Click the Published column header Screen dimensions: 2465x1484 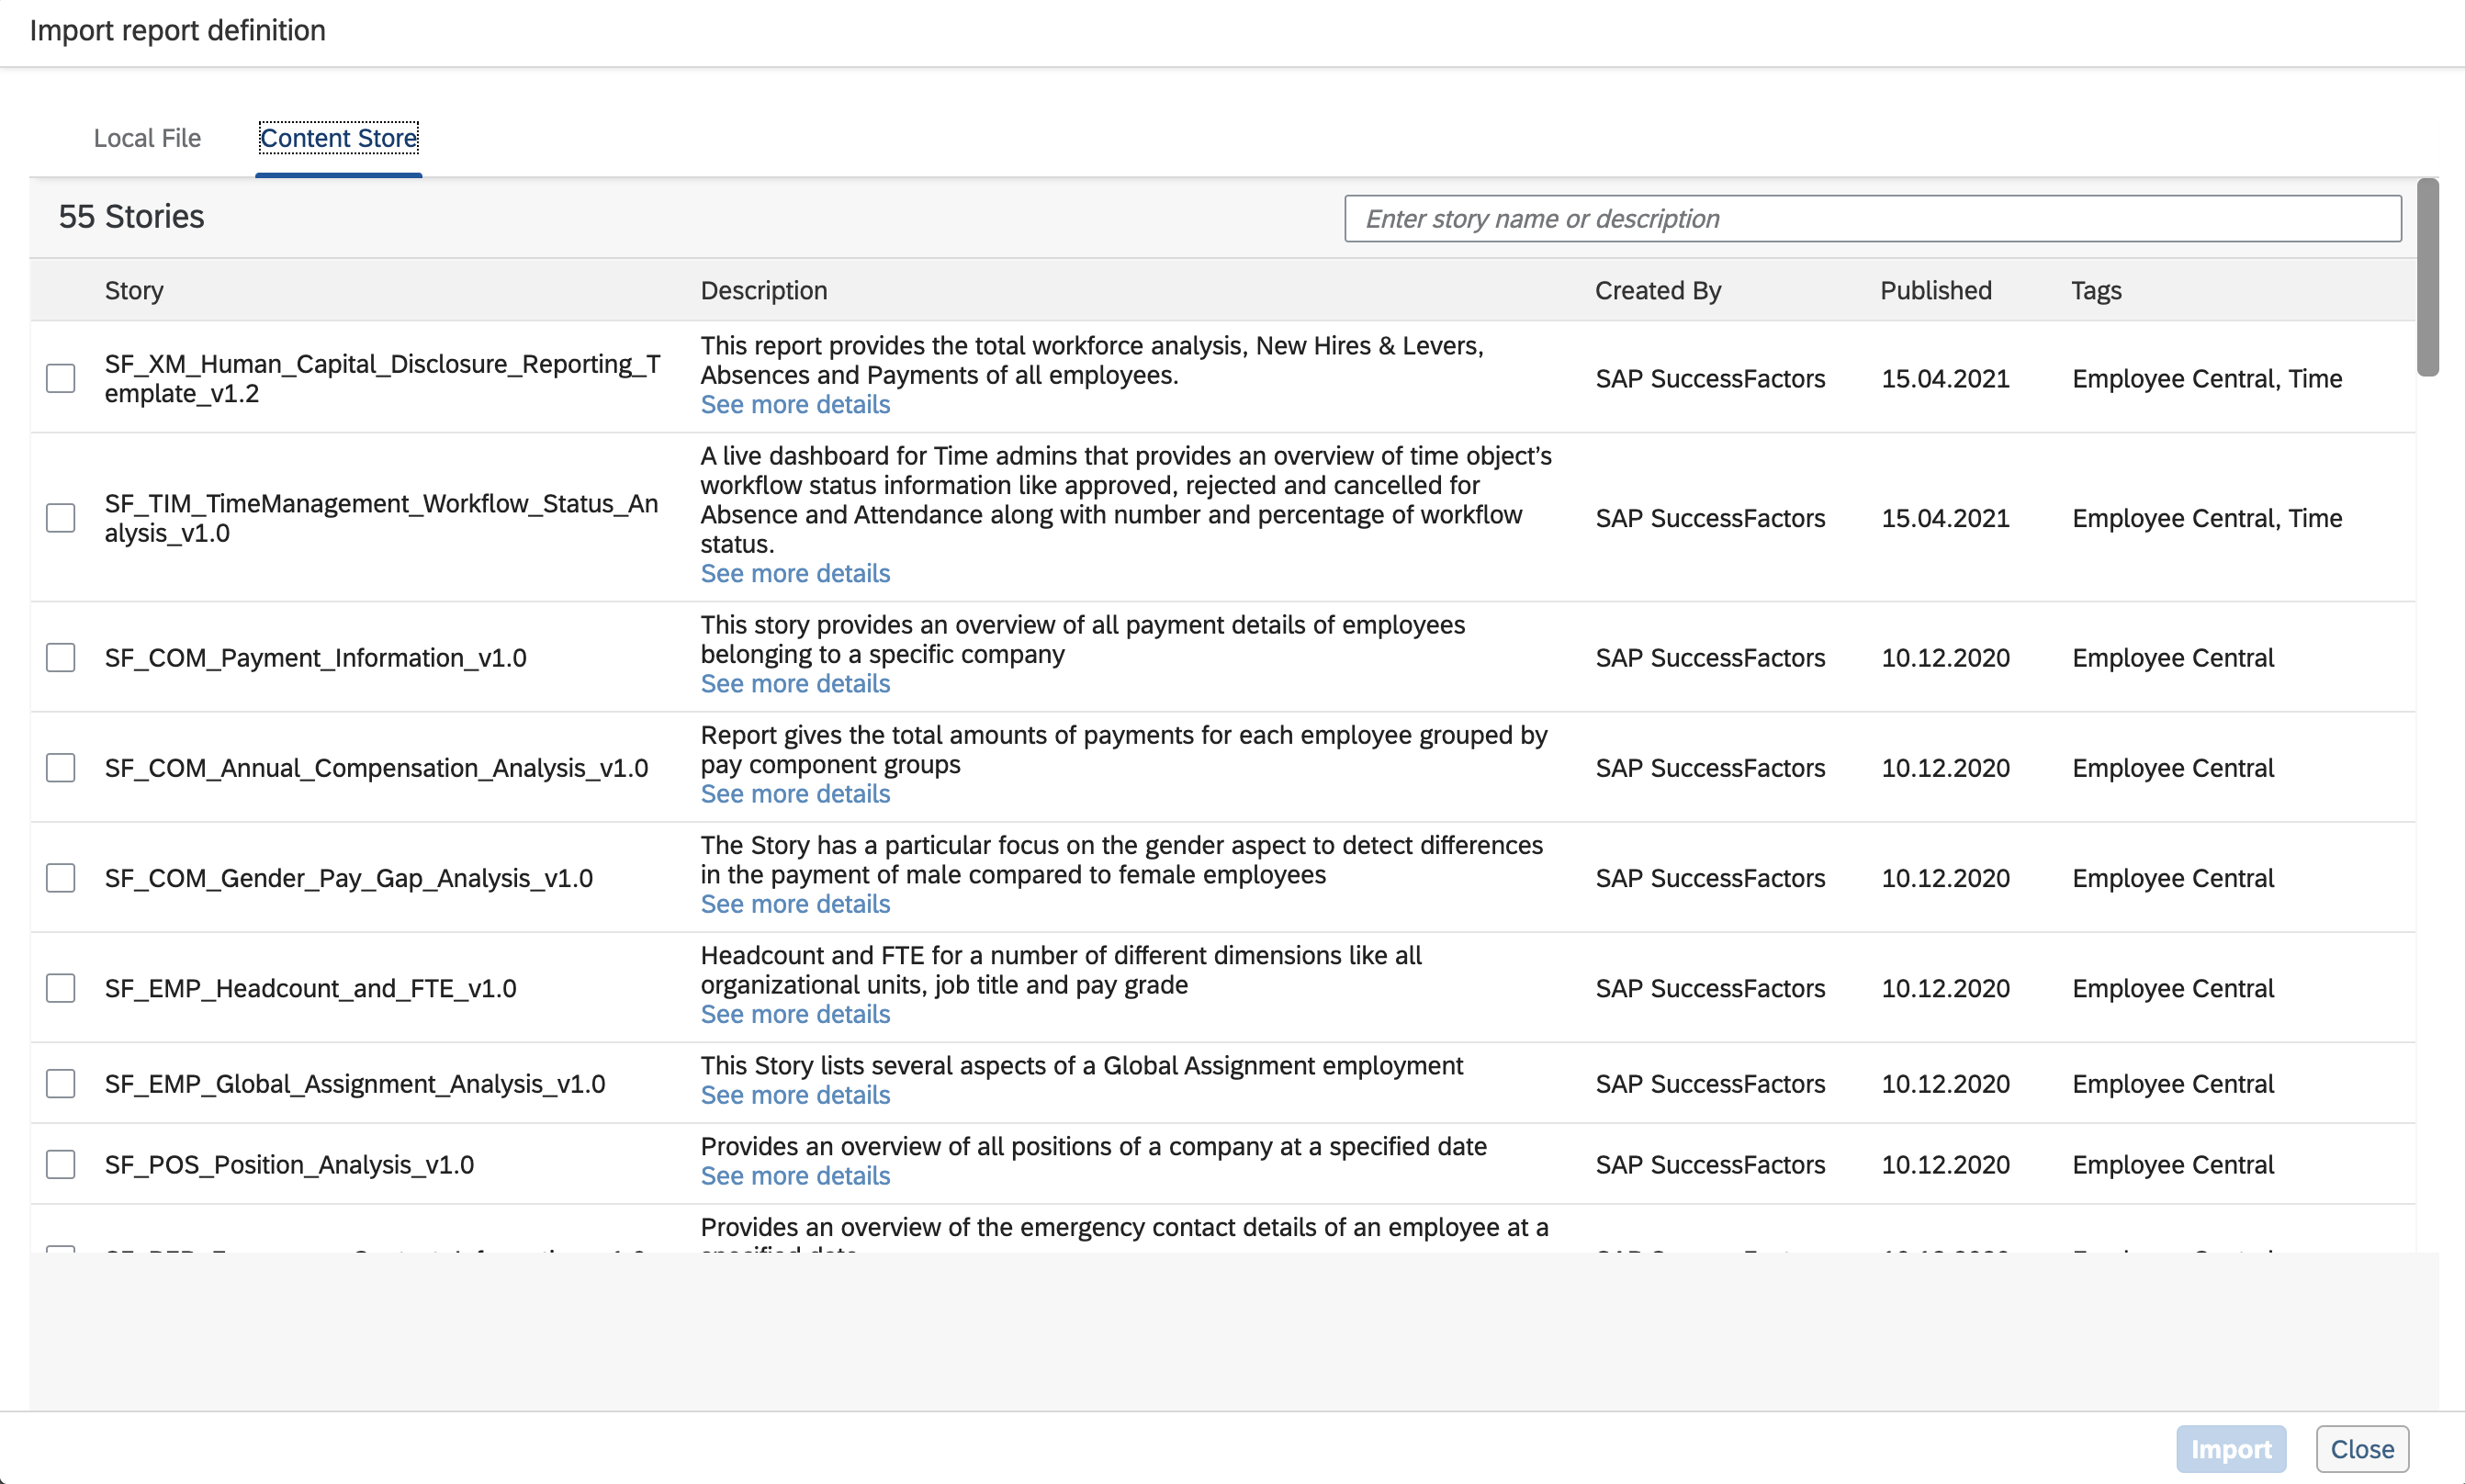point(1935,290)
